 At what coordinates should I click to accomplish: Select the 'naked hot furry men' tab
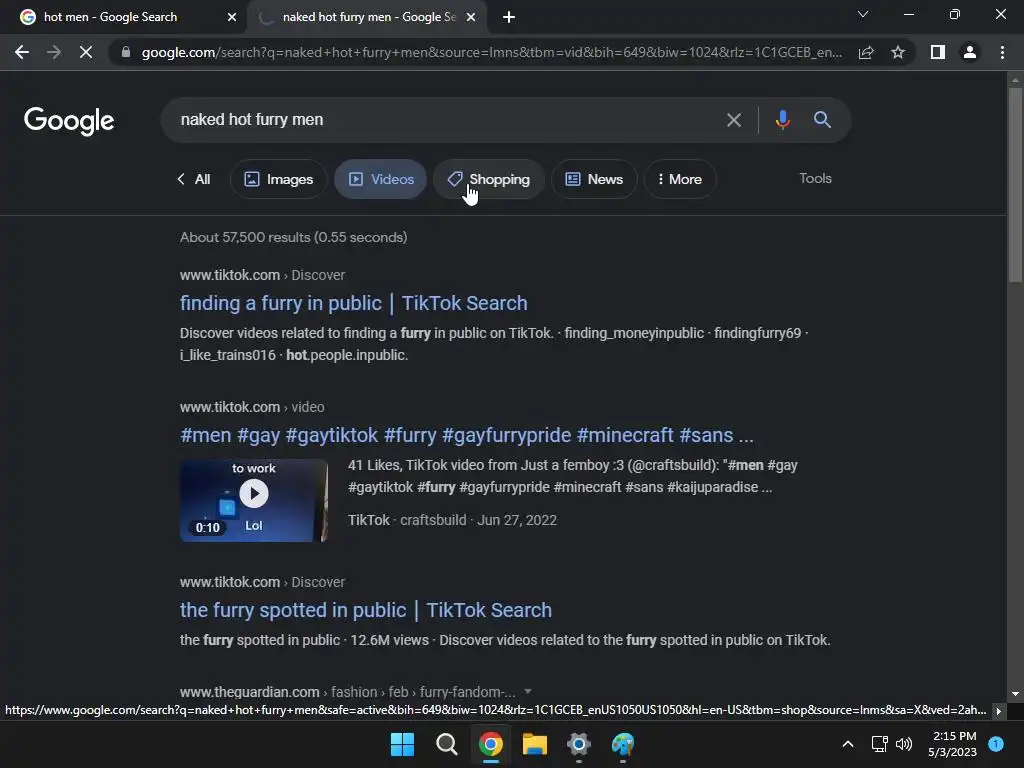pyautogui.click(x=368, y=17)
